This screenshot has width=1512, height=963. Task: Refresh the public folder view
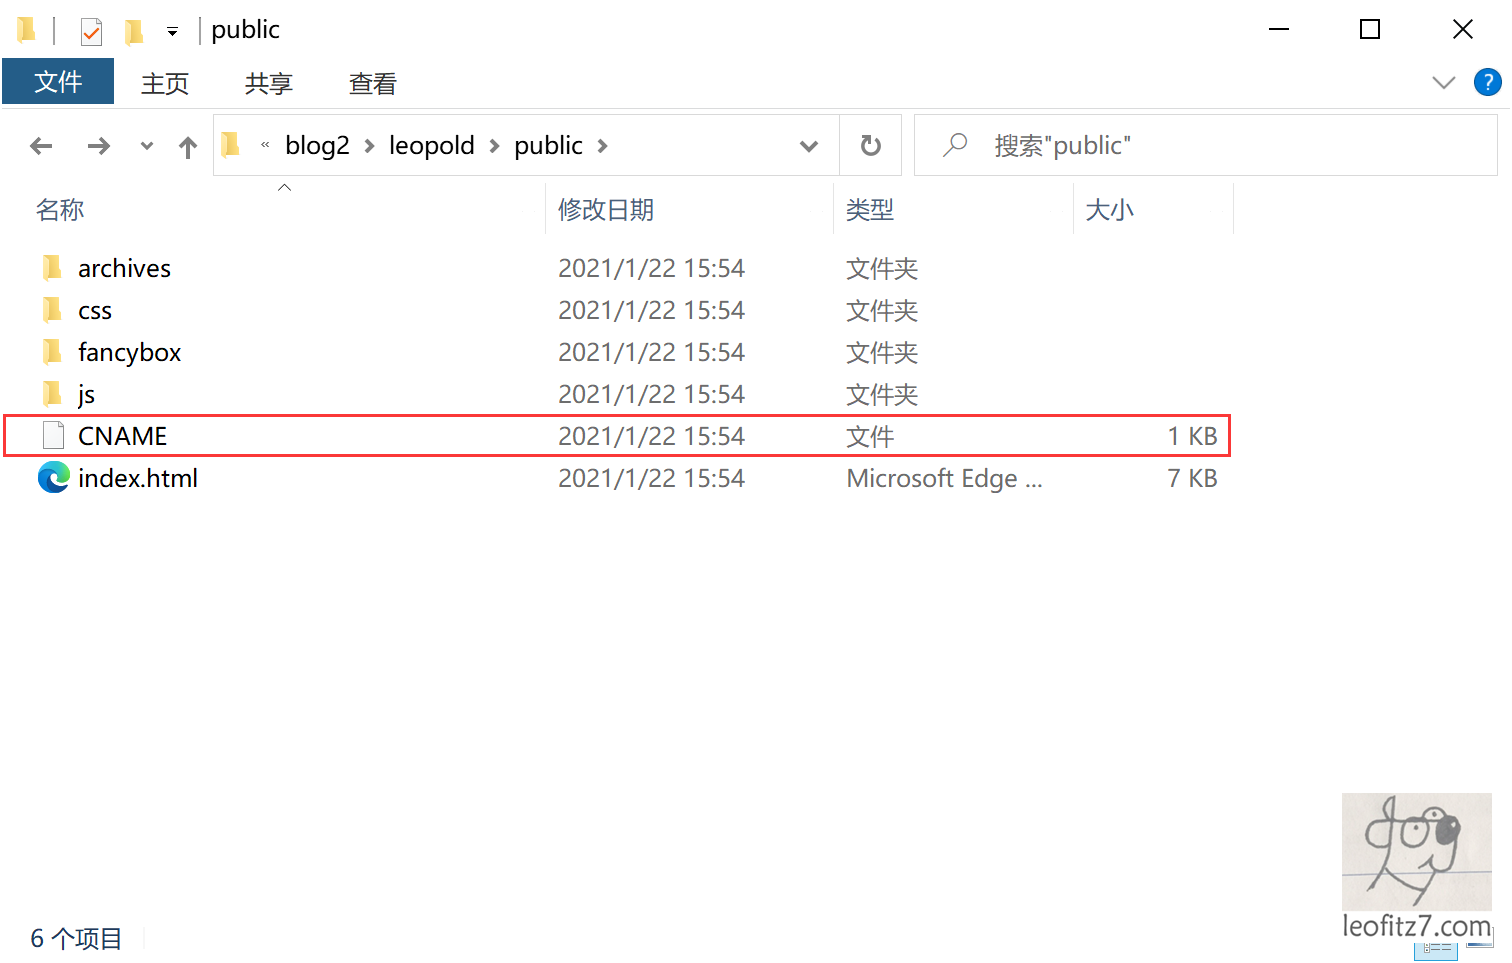coord(871,146)
